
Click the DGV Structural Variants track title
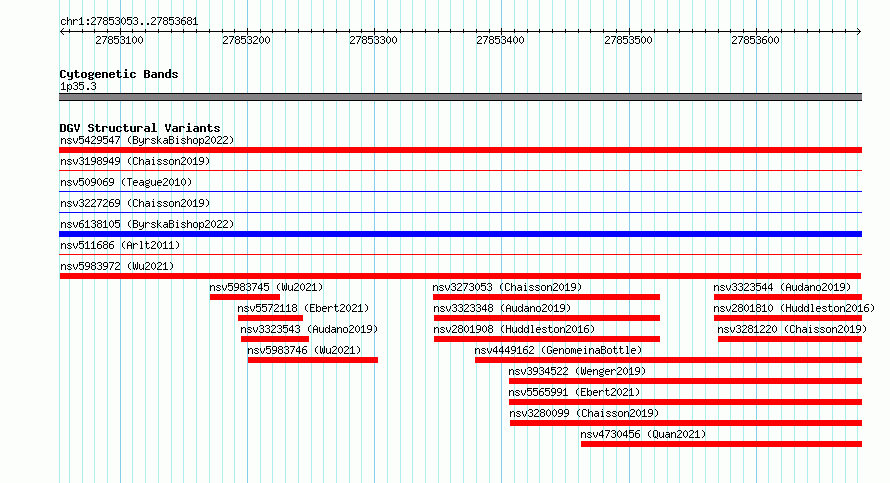tap(140, 128)
